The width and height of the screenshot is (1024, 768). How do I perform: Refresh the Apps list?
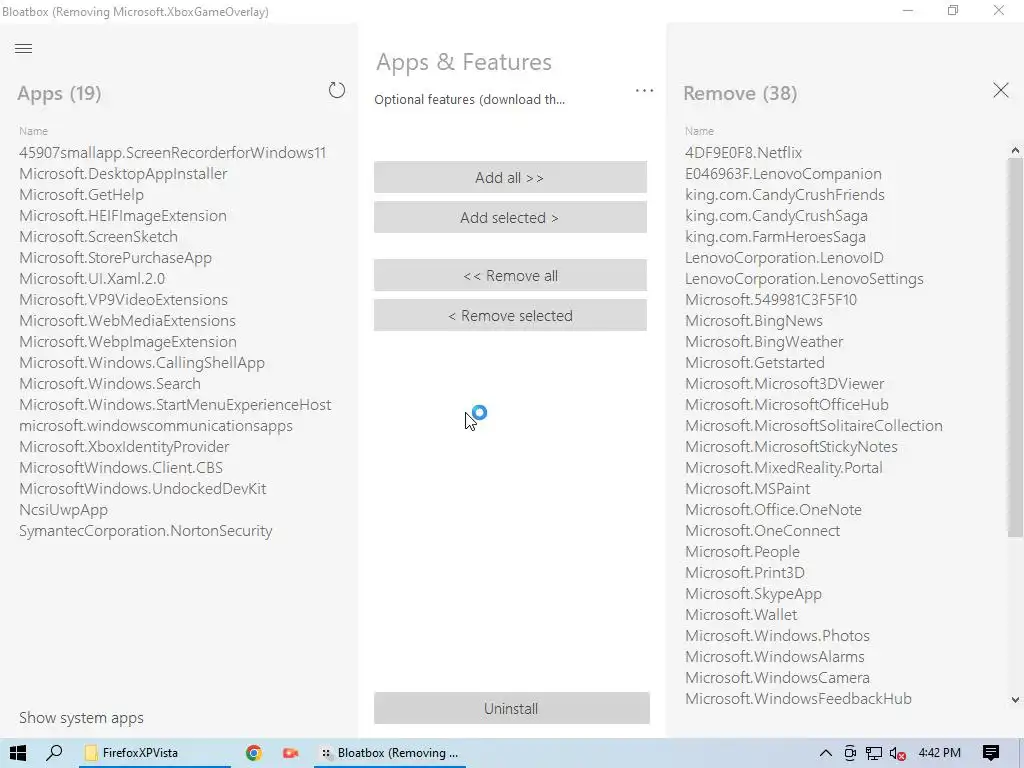click(x=336, y=90)
